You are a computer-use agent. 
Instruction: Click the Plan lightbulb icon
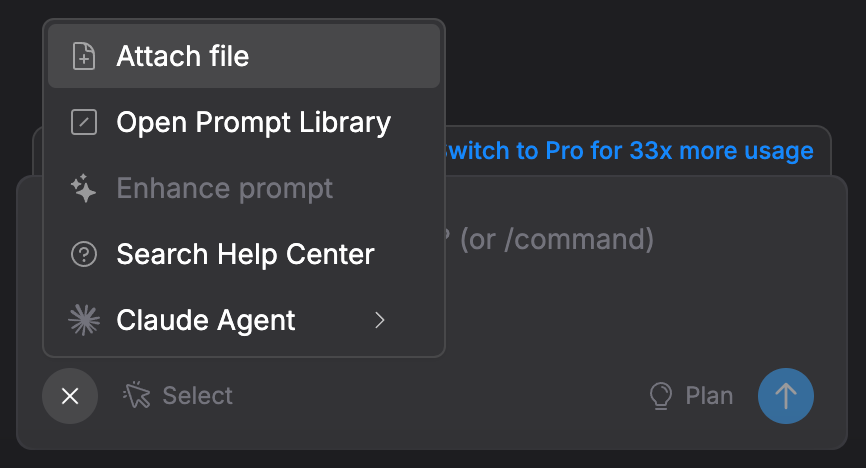click(x=660, y=396)
